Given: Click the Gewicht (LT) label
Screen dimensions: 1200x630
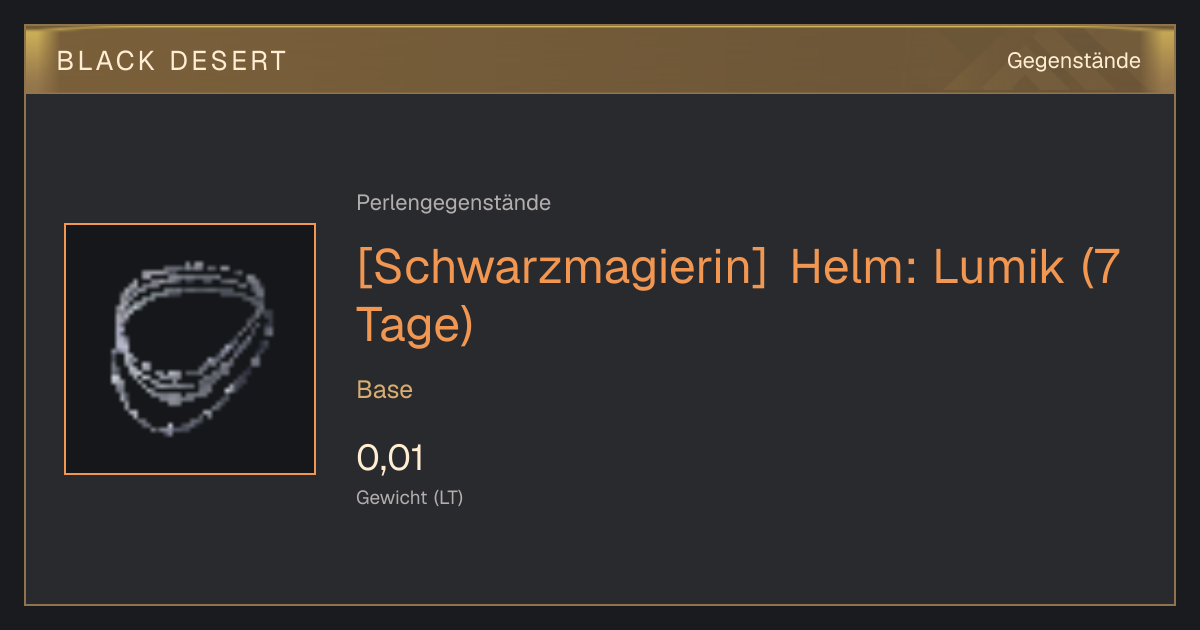Looking at the screenshot, I should [410, 497].
